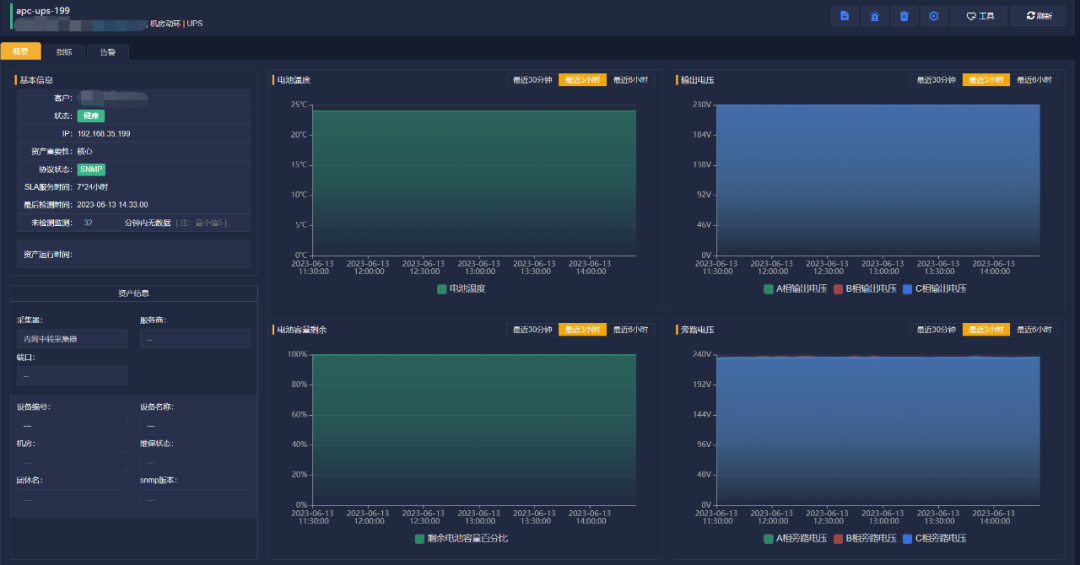Click the 机房 input field
Image resolution: width=1080 pixels, height=565 pixels.
coord(72,462)
